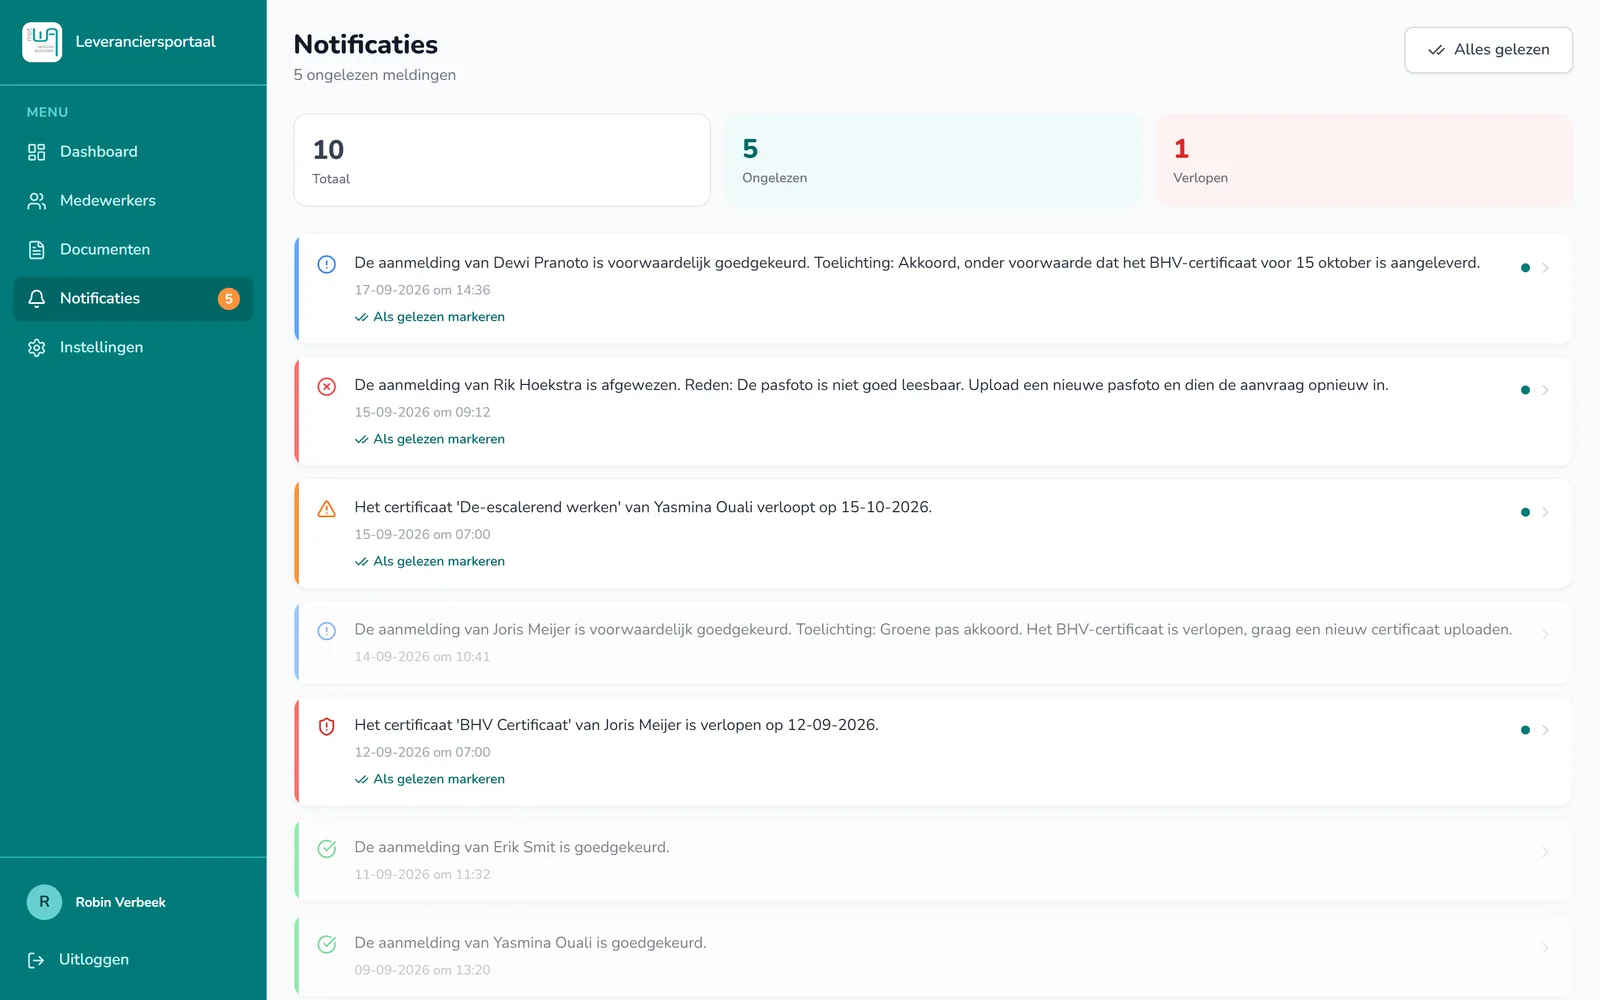Expand Yasmina Ouali goedgekeurd notification chevron
Image resolution: width=1600 pixels, height=1000 pixels.
click(x=1545, y=947)
